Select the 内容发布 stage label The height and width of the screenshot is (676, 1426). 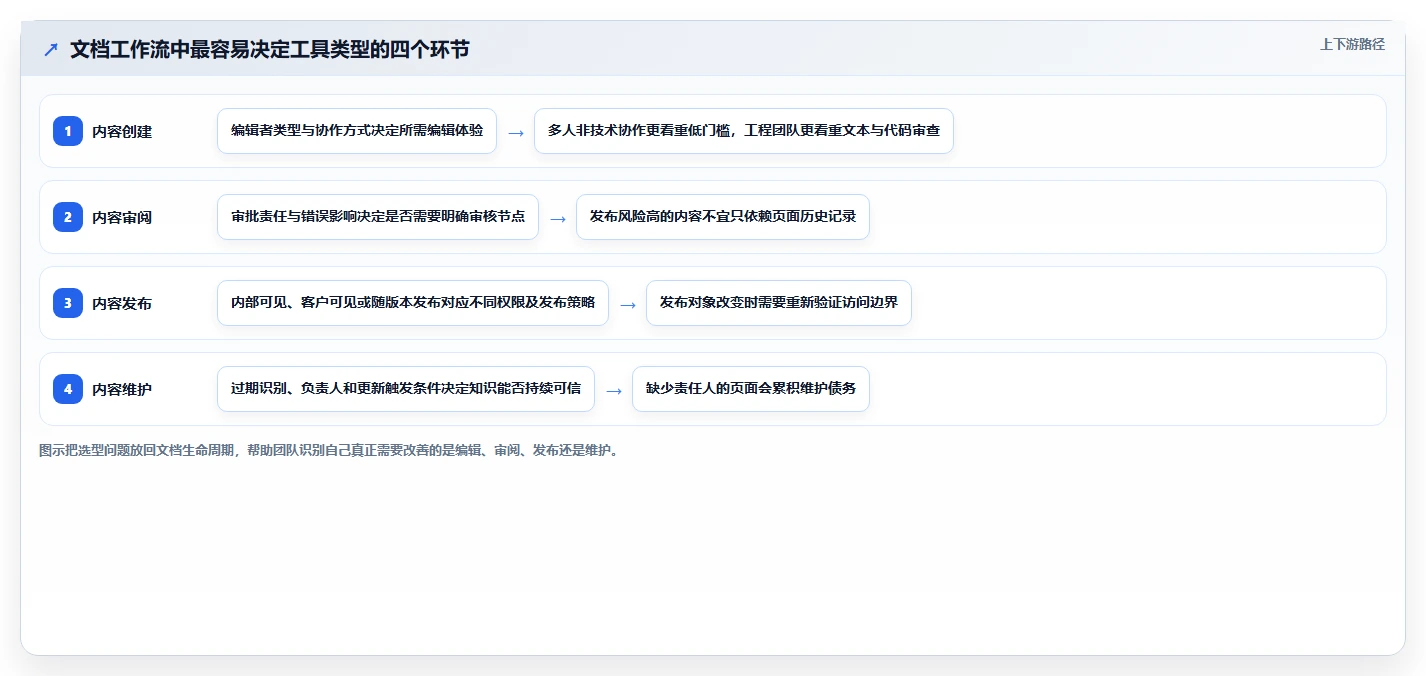click(122, 303)
